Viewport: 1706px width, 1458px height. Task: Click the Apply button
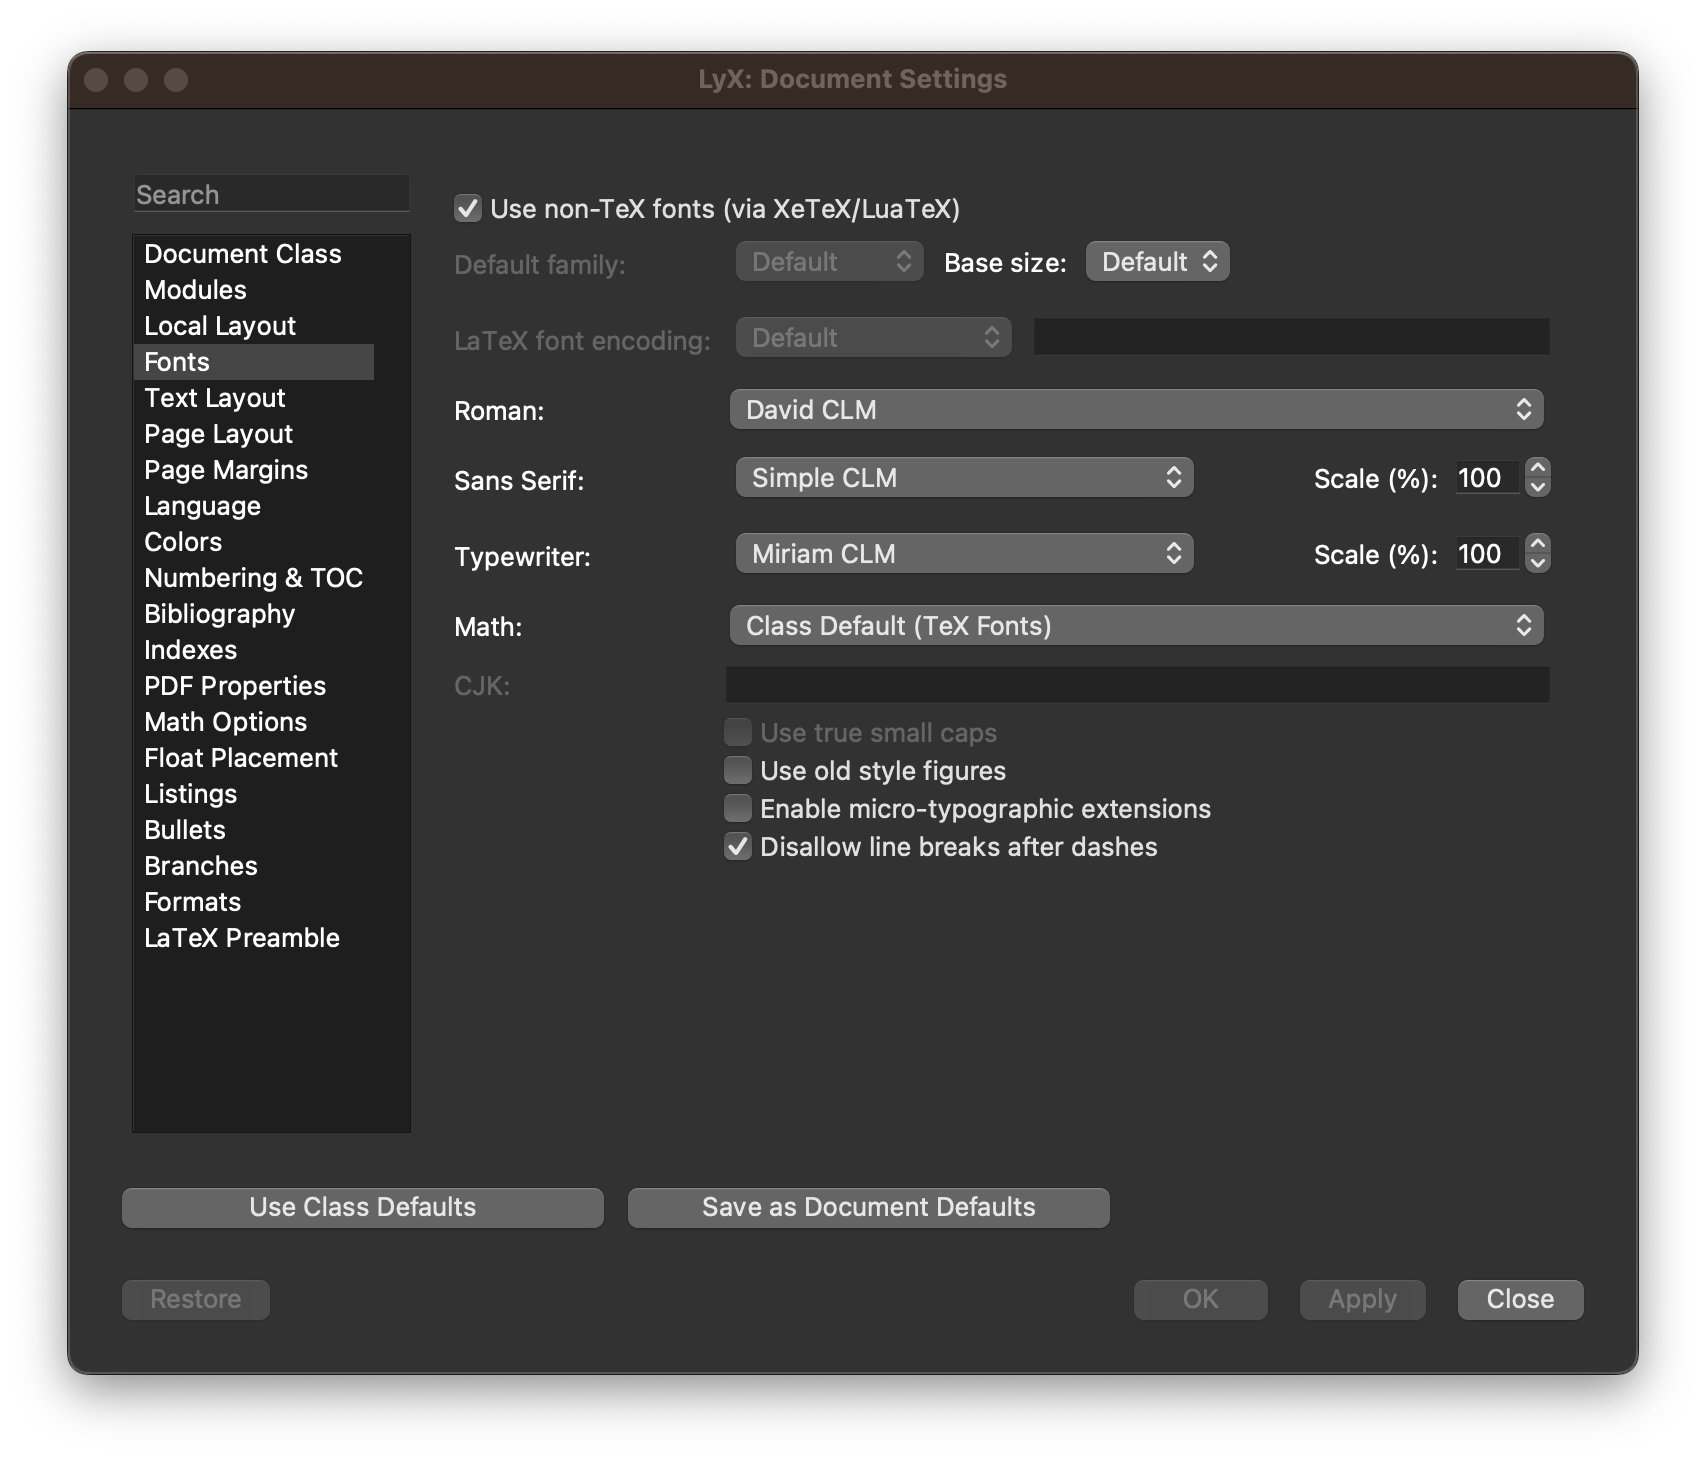(1362, 1299)
